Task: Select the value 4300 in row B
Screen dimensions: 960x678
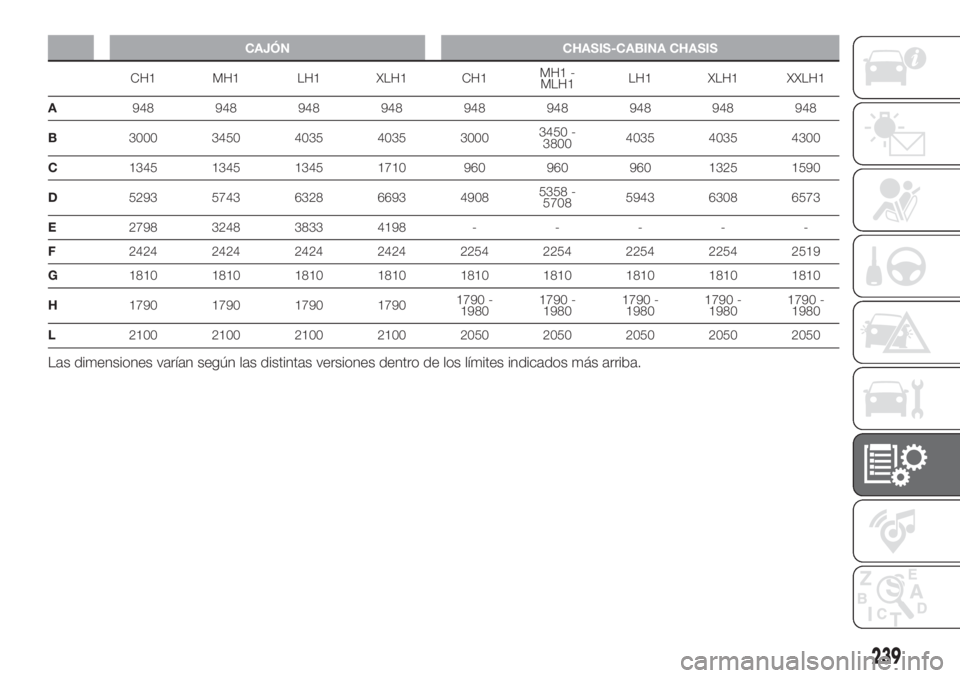Action: click(805, 138)
